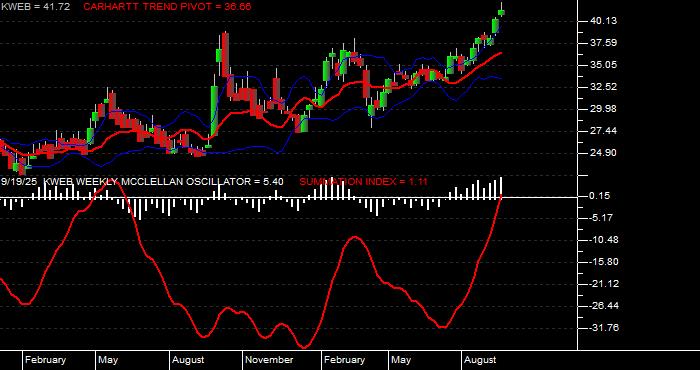The width and height of the screenshot is (700, 370).
Task: Select the CARHARTT TREND PIVOT = 36.66 label
Action: [167, 7]
